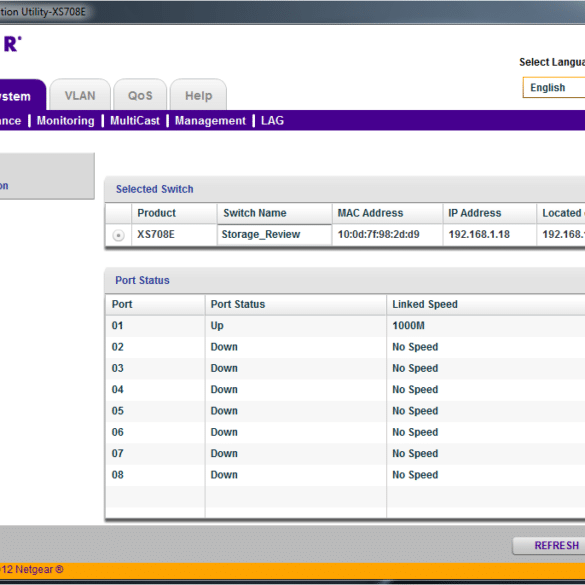Click the 1000M linked speed value
Screen dimensions: 585x585
pos(408,326)
